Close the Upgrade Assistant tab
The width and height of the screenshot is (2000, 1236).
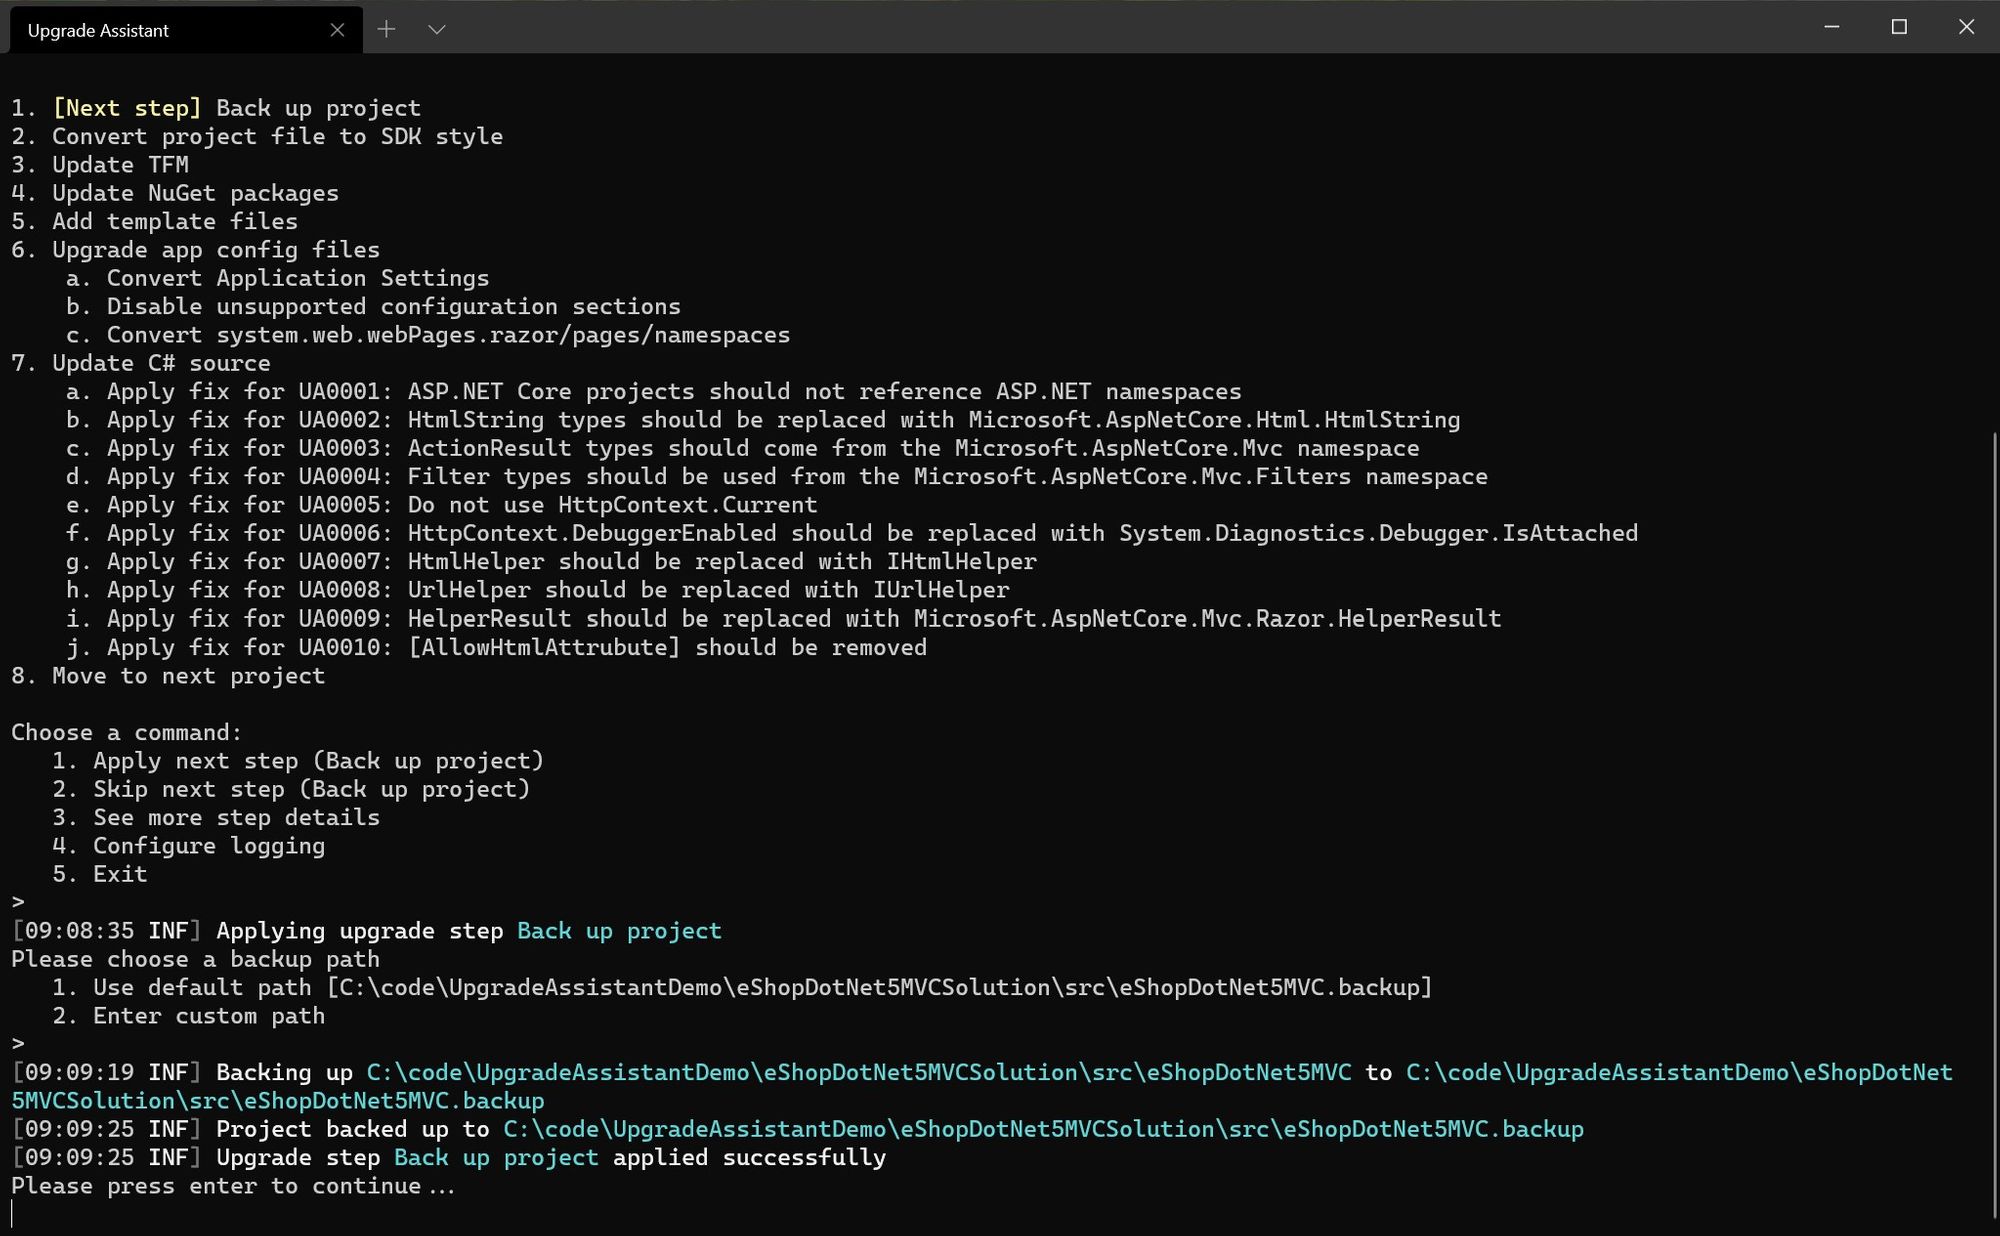339,29
